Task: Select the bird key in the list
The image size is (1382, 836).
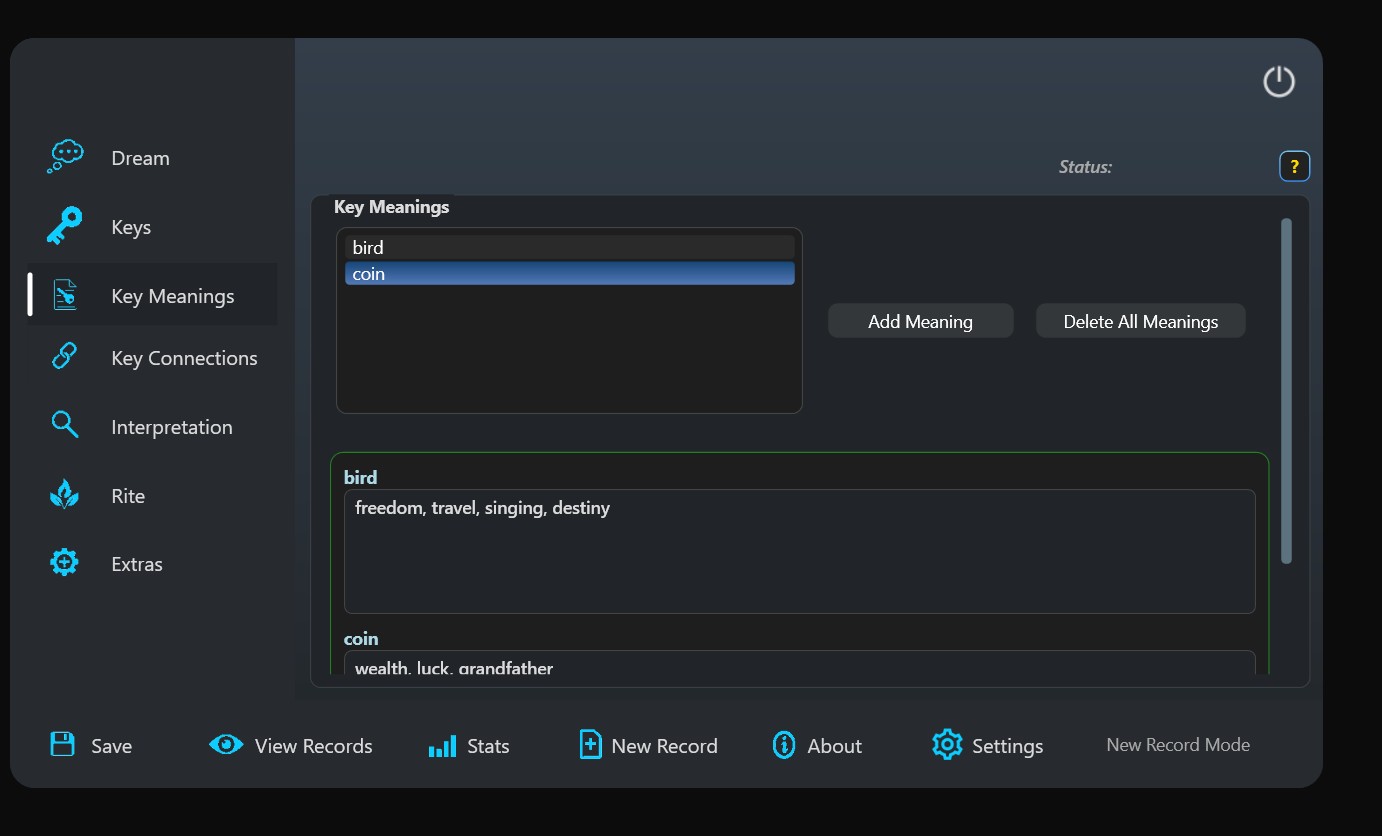Action: (570, 247)
